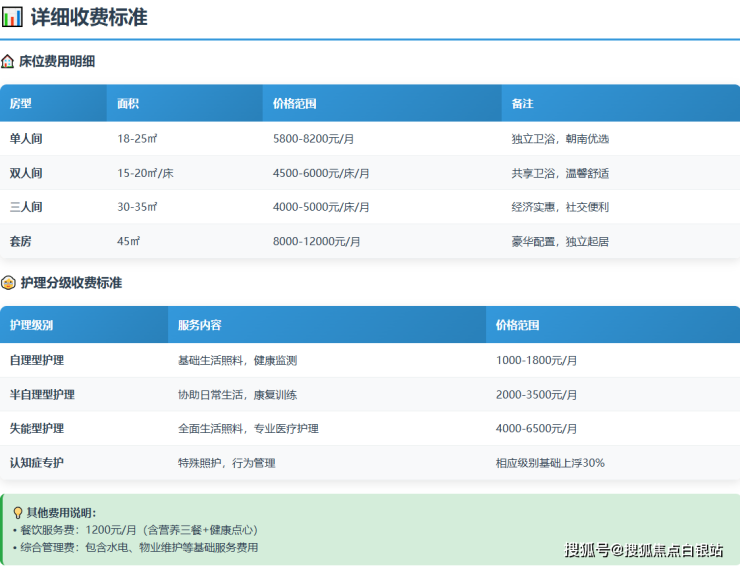Select the 三人间 row label
The height and width of the screenshot is (566, 740).
click(26, 207)
